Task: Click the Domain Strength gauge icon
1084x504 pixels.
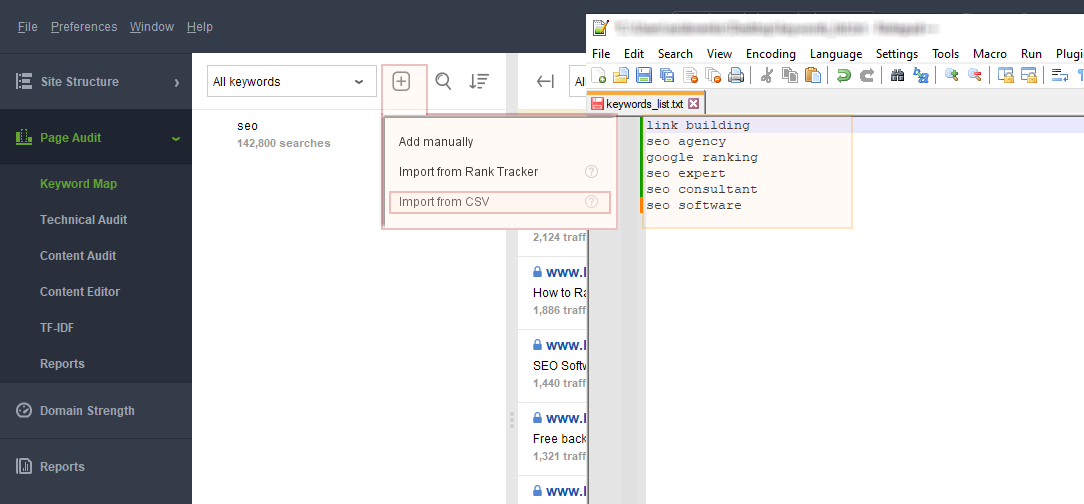Action: pyautogui.click(x=24, y=410)
